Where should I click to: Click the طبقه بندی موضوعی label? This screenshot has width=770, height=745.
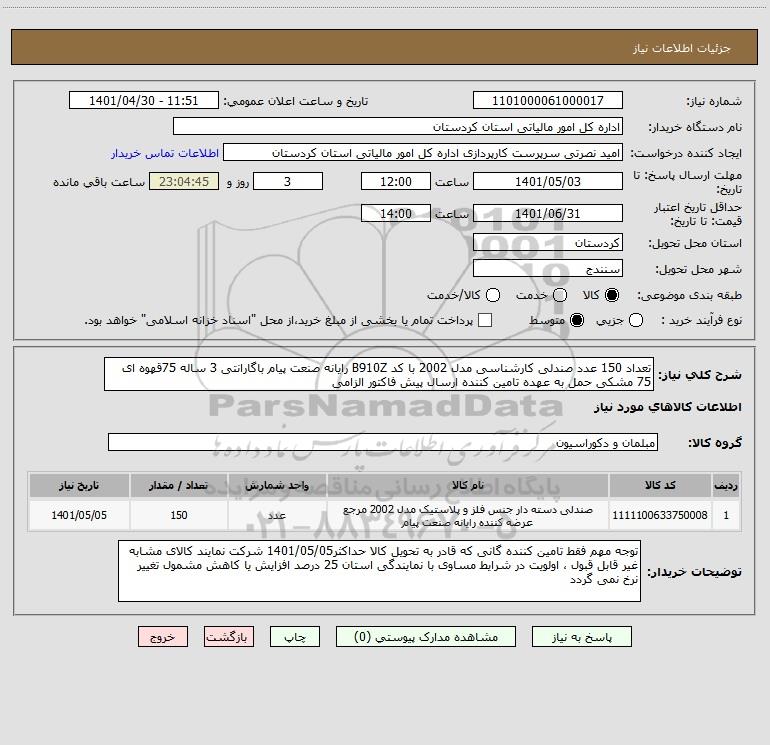point(689,296)
